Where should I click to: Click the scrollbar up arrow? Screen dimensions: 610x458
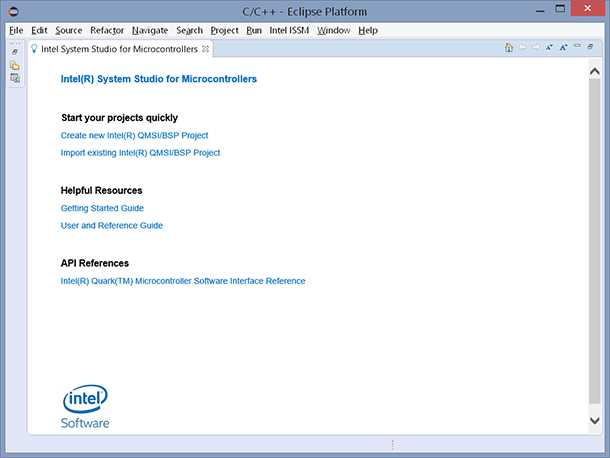point(594,71)
